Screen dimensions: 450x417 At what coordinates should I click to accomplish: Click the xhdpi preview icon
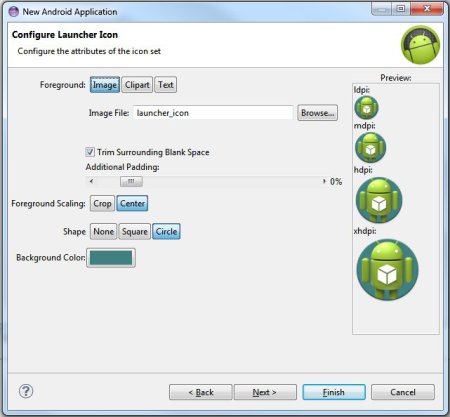click(387, 270)
